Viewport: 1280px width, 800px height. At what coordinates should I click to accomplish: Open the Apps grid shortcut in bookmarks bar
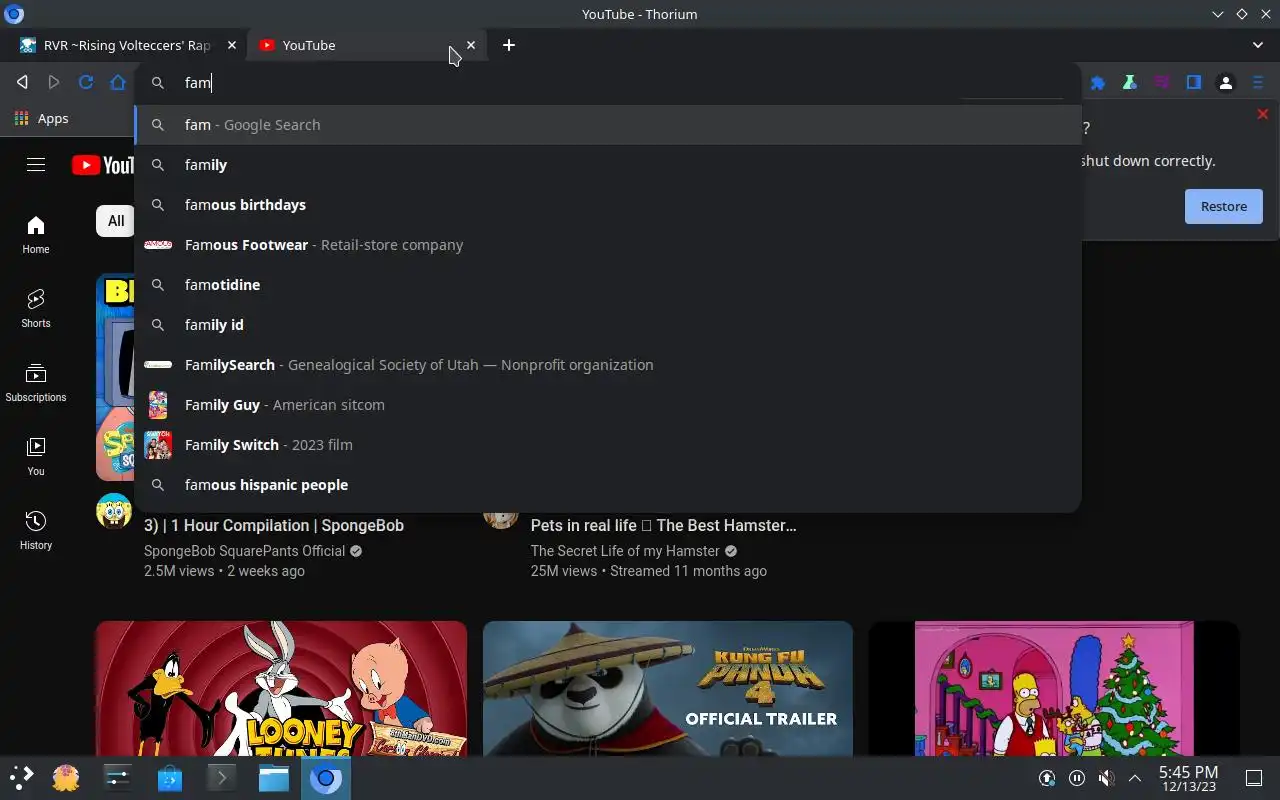[x=42, y=118]
